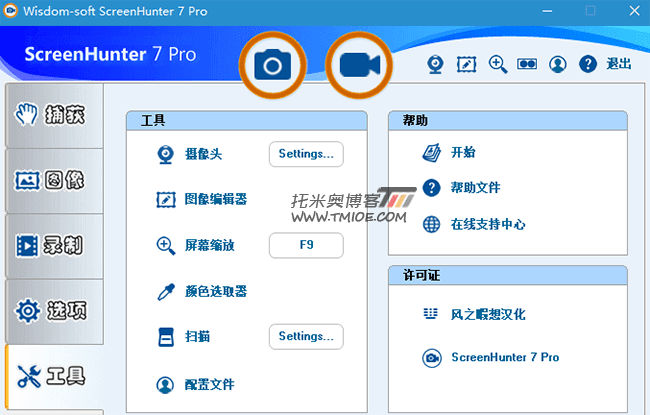Click the help question mark in header
Viewport: 650px width, 415px height.
click(588, 64)
